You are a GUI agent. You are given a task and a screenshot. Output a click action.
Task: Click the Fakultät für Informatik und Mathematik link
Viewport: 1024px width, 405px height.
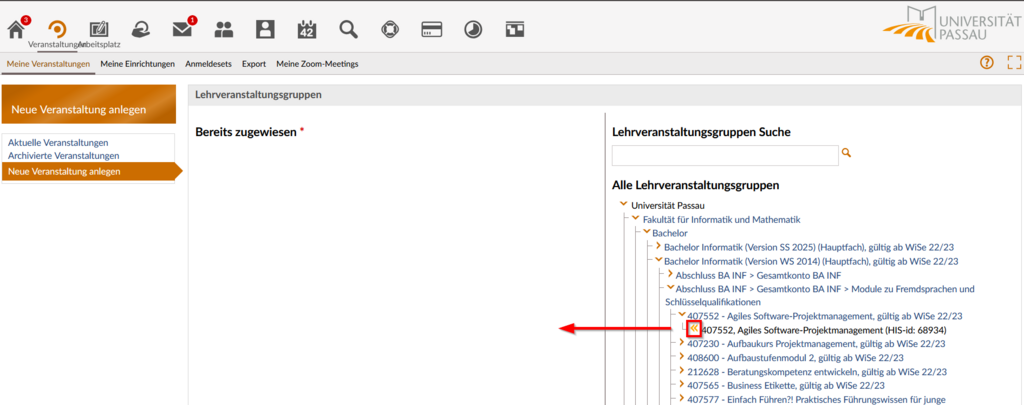coord(722,219)
